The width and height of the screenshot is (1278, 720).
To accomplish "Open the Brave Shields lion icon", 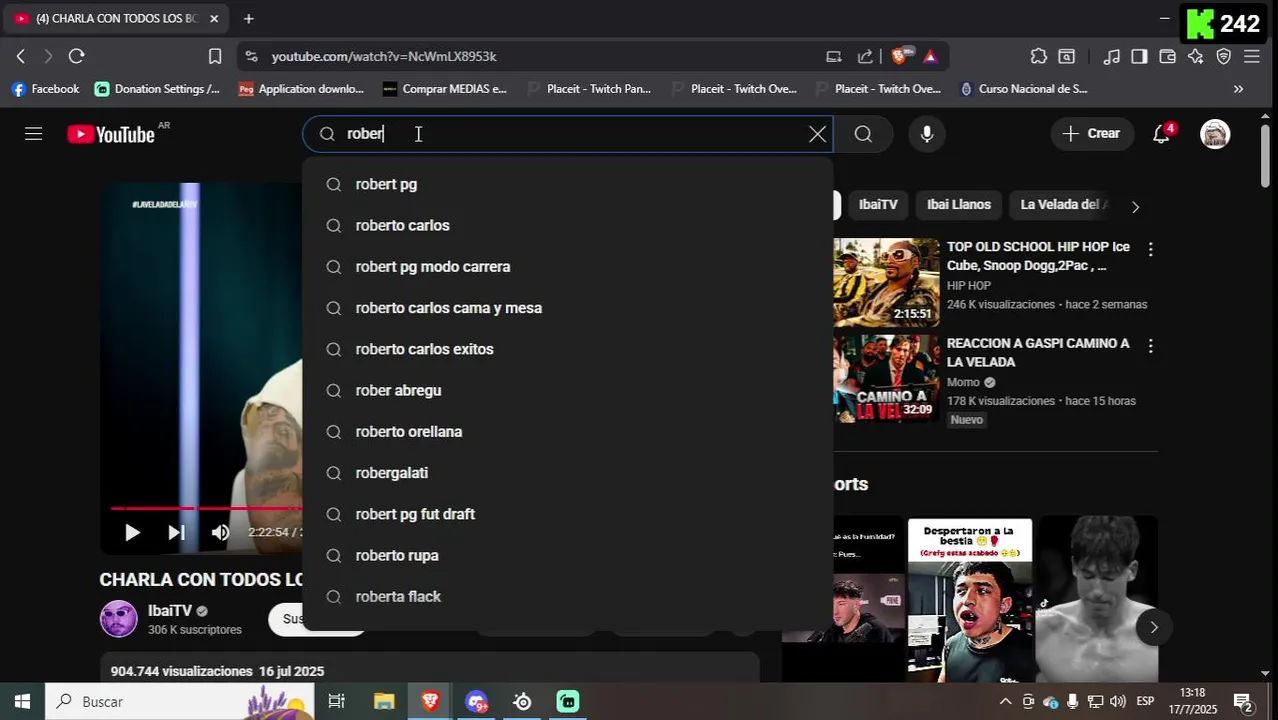I will pyautogui.click(x=899, y=56).
